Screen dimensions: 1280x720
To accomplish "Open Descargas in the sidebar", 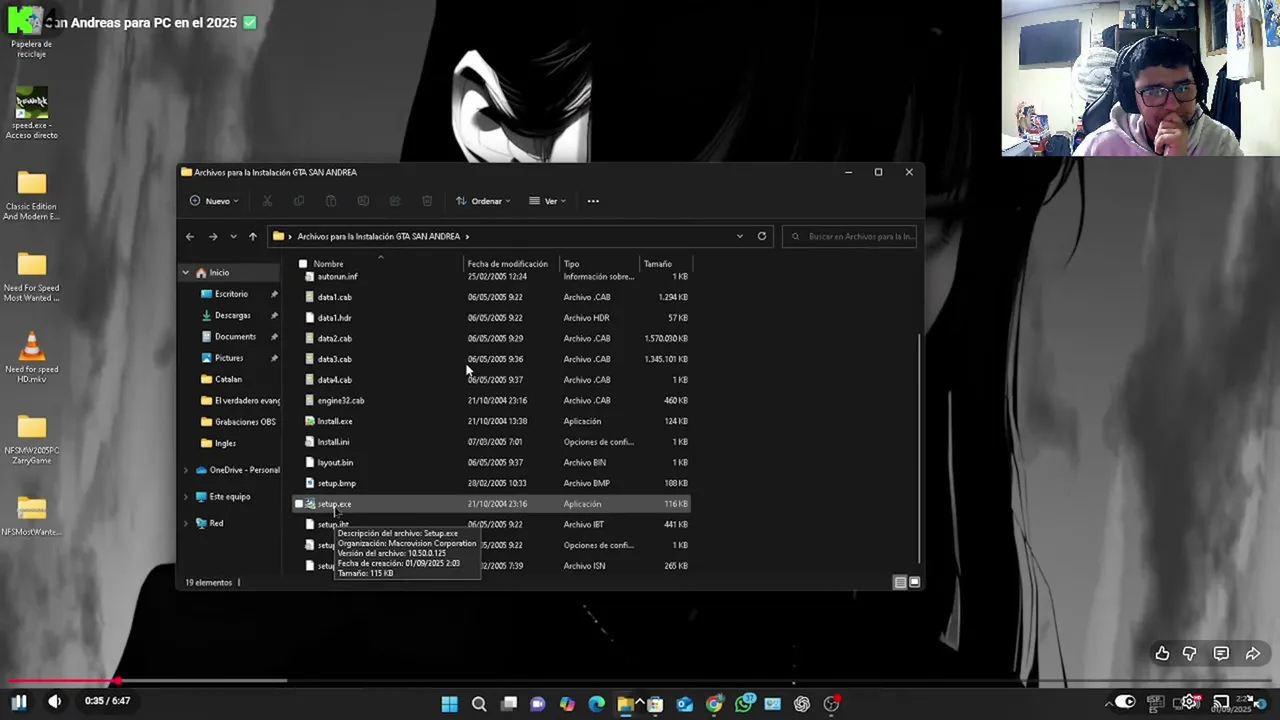I will pos(232,315).
